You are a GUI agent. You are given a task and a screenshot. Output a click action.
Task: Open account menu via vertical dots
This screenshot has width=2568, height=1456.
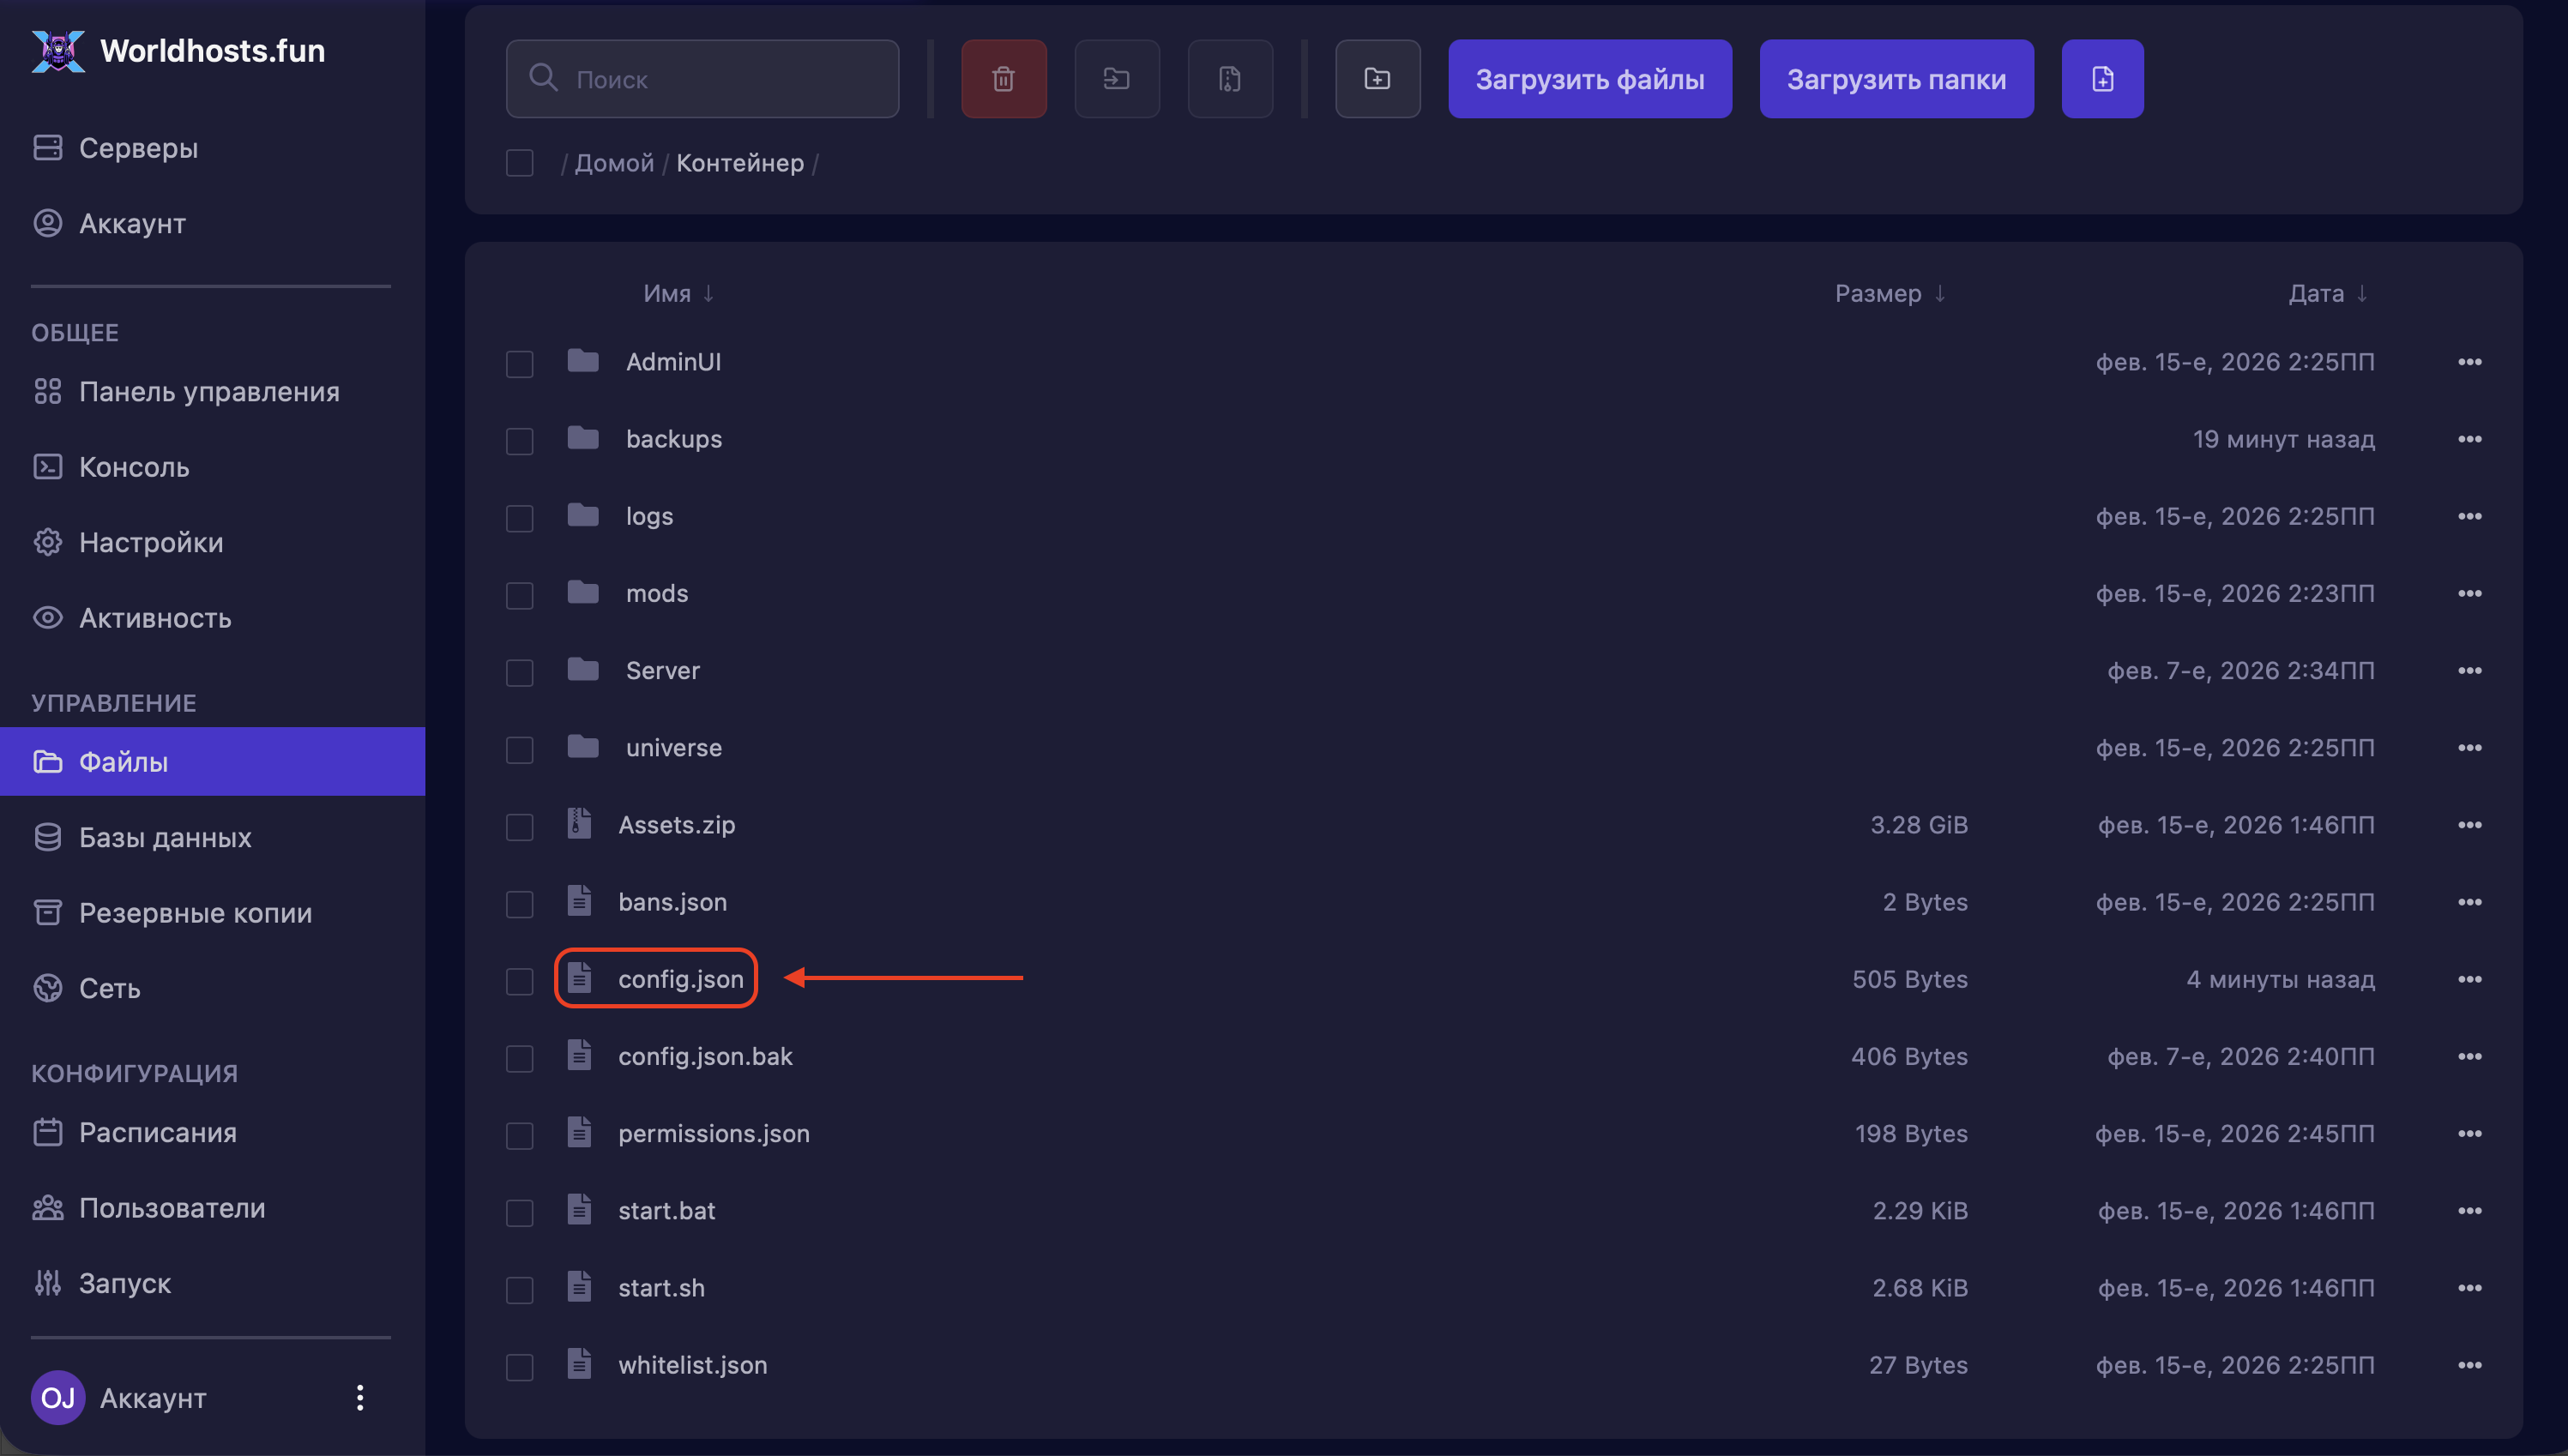tap(360, 1397)
